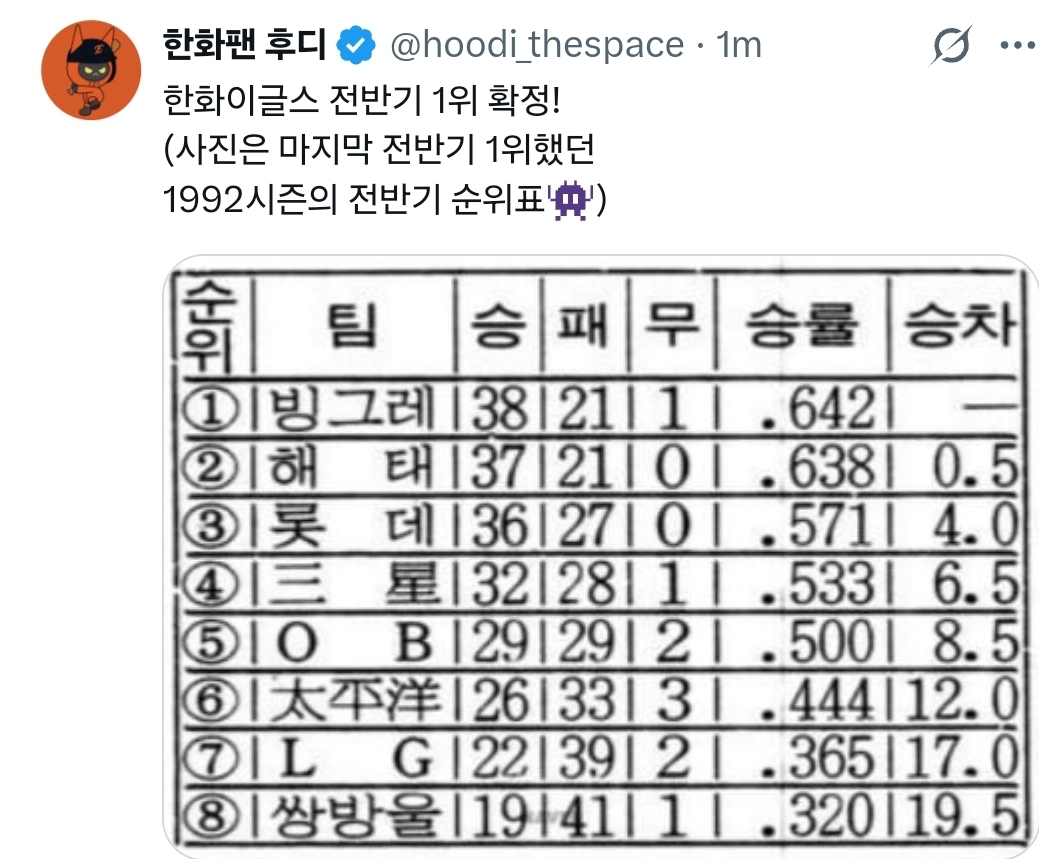Viewport: 1039px width, 859px height.
Task: Click the circled ① rank icon in image
Action: tap(211, 410)
